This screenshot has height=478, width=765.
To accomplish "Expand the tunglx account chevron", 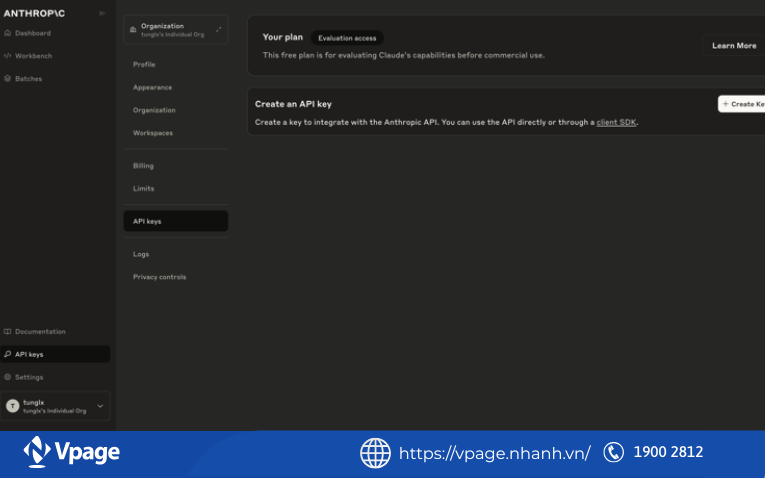I will point(100,406).
